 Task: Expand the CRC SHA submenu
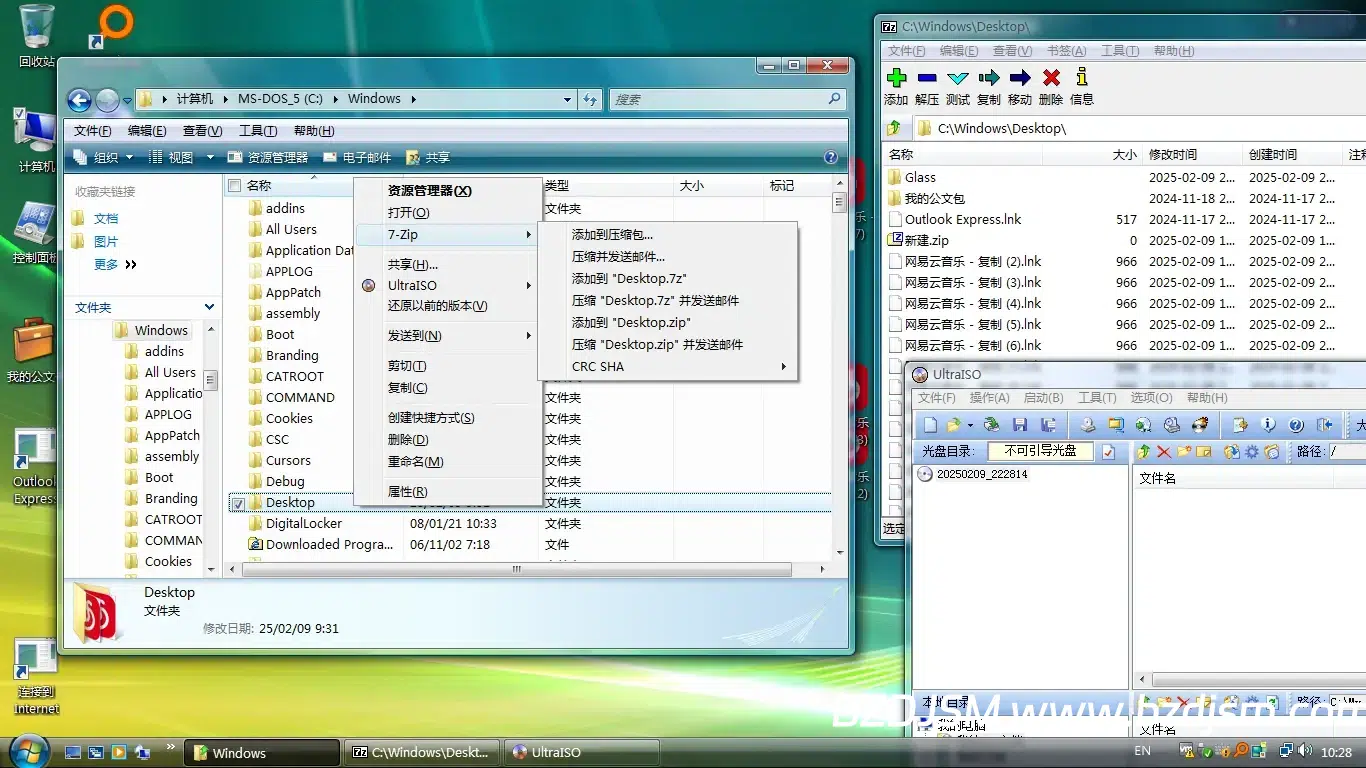(666, 367)
